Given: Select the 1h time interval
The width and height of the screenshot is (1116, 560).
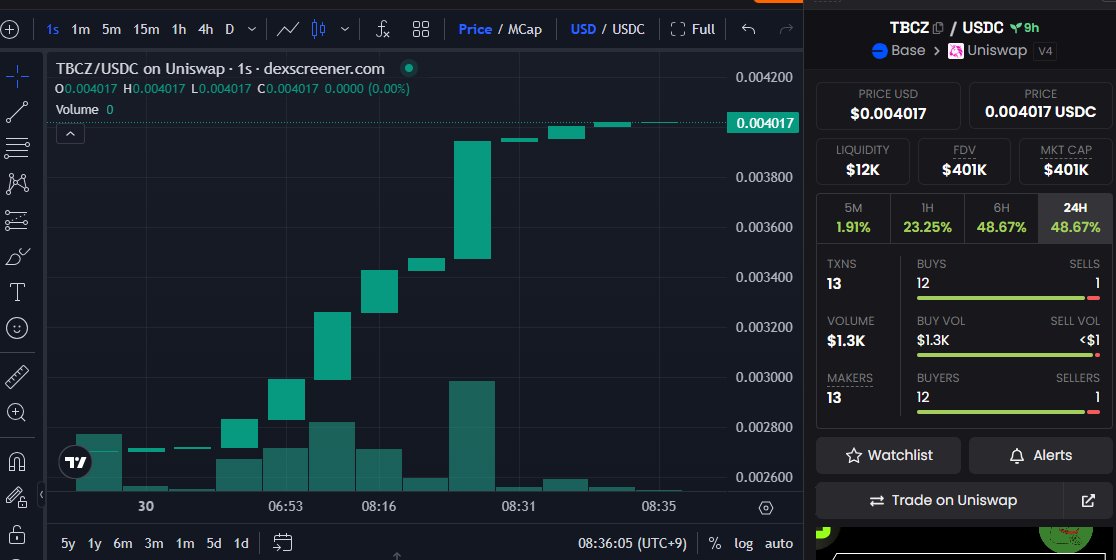Looking at the screenshot, I should click(x=179, y=29).
